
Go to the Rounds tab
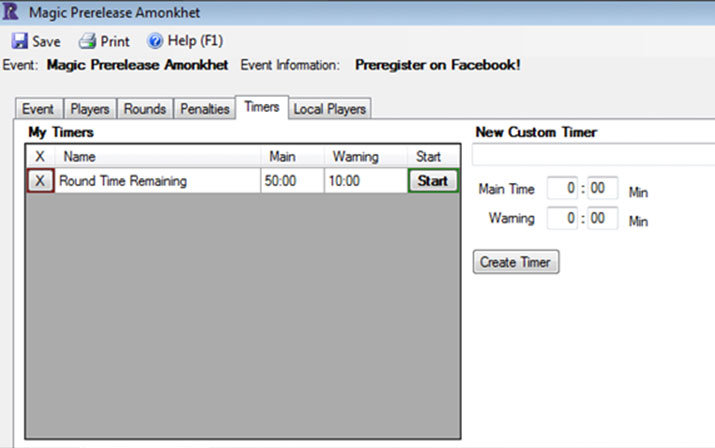pyautogui.click(x=145, y=109)
